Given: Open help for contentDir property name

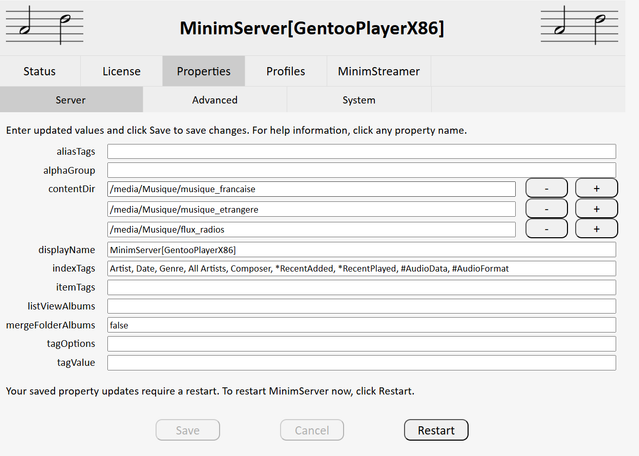Looking at the screenshot, I should (72, 188).
